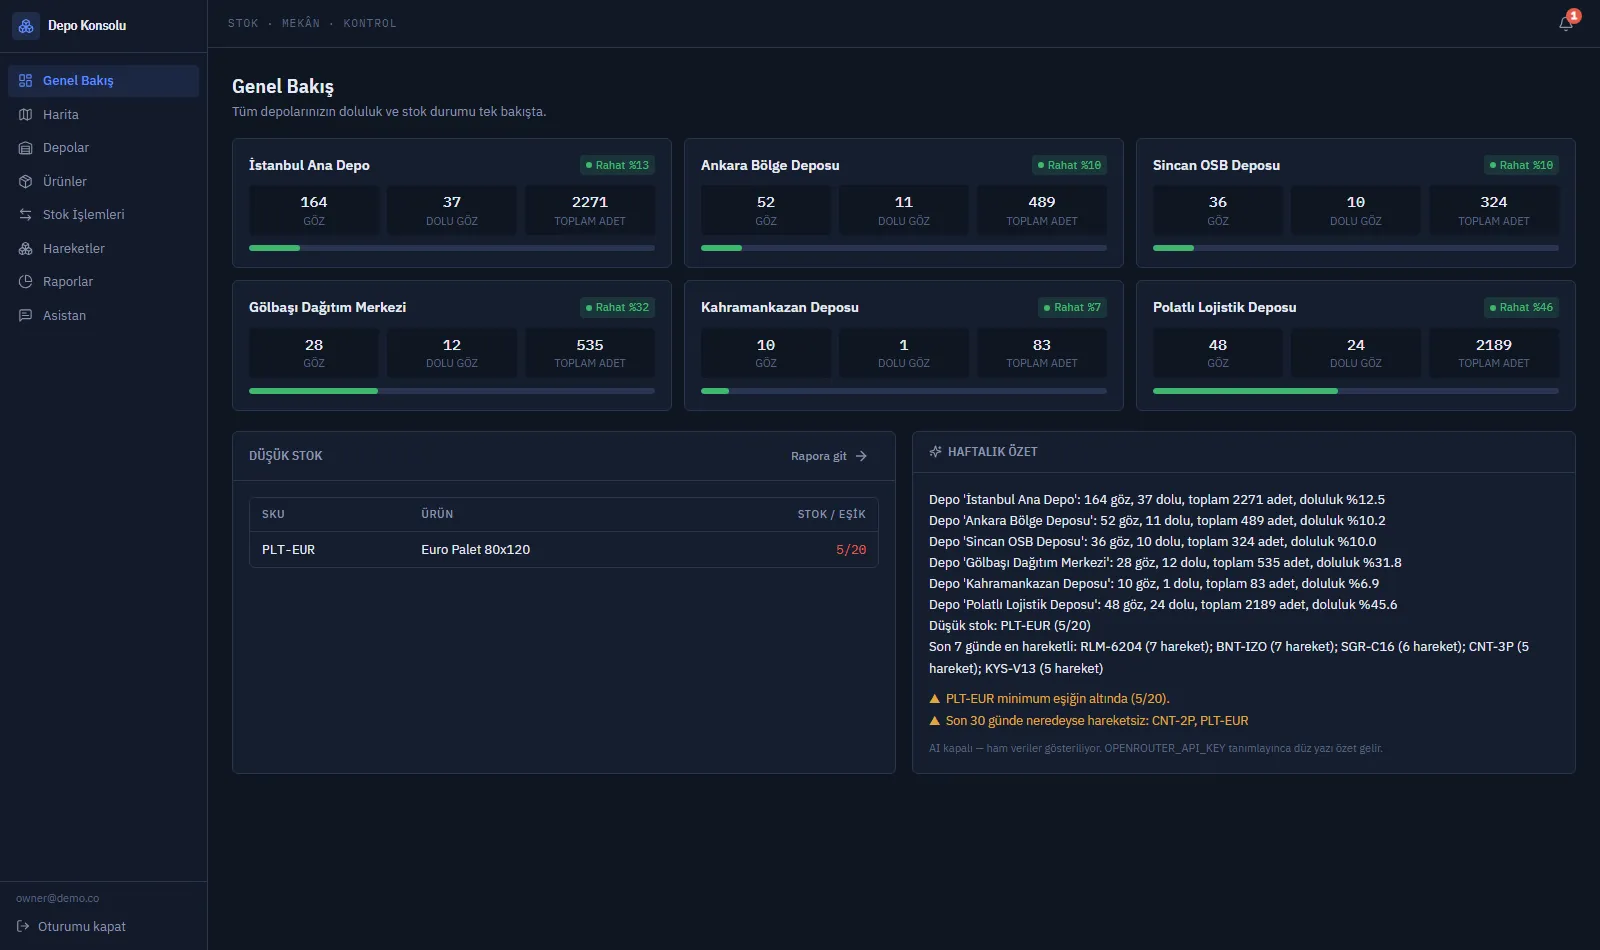The width and height of the screenshot is (1600, 950).
Task: Click the Ankara Bölge Deposu title
Action: click(x=770, y=165)
